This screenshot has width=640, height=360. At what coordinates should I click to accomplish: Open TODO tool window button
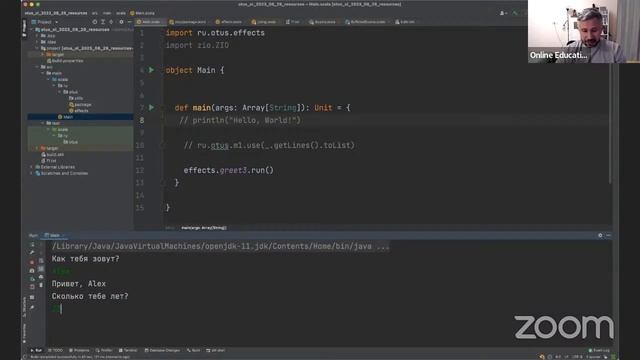pyautogui.click(x=56, y=350)
